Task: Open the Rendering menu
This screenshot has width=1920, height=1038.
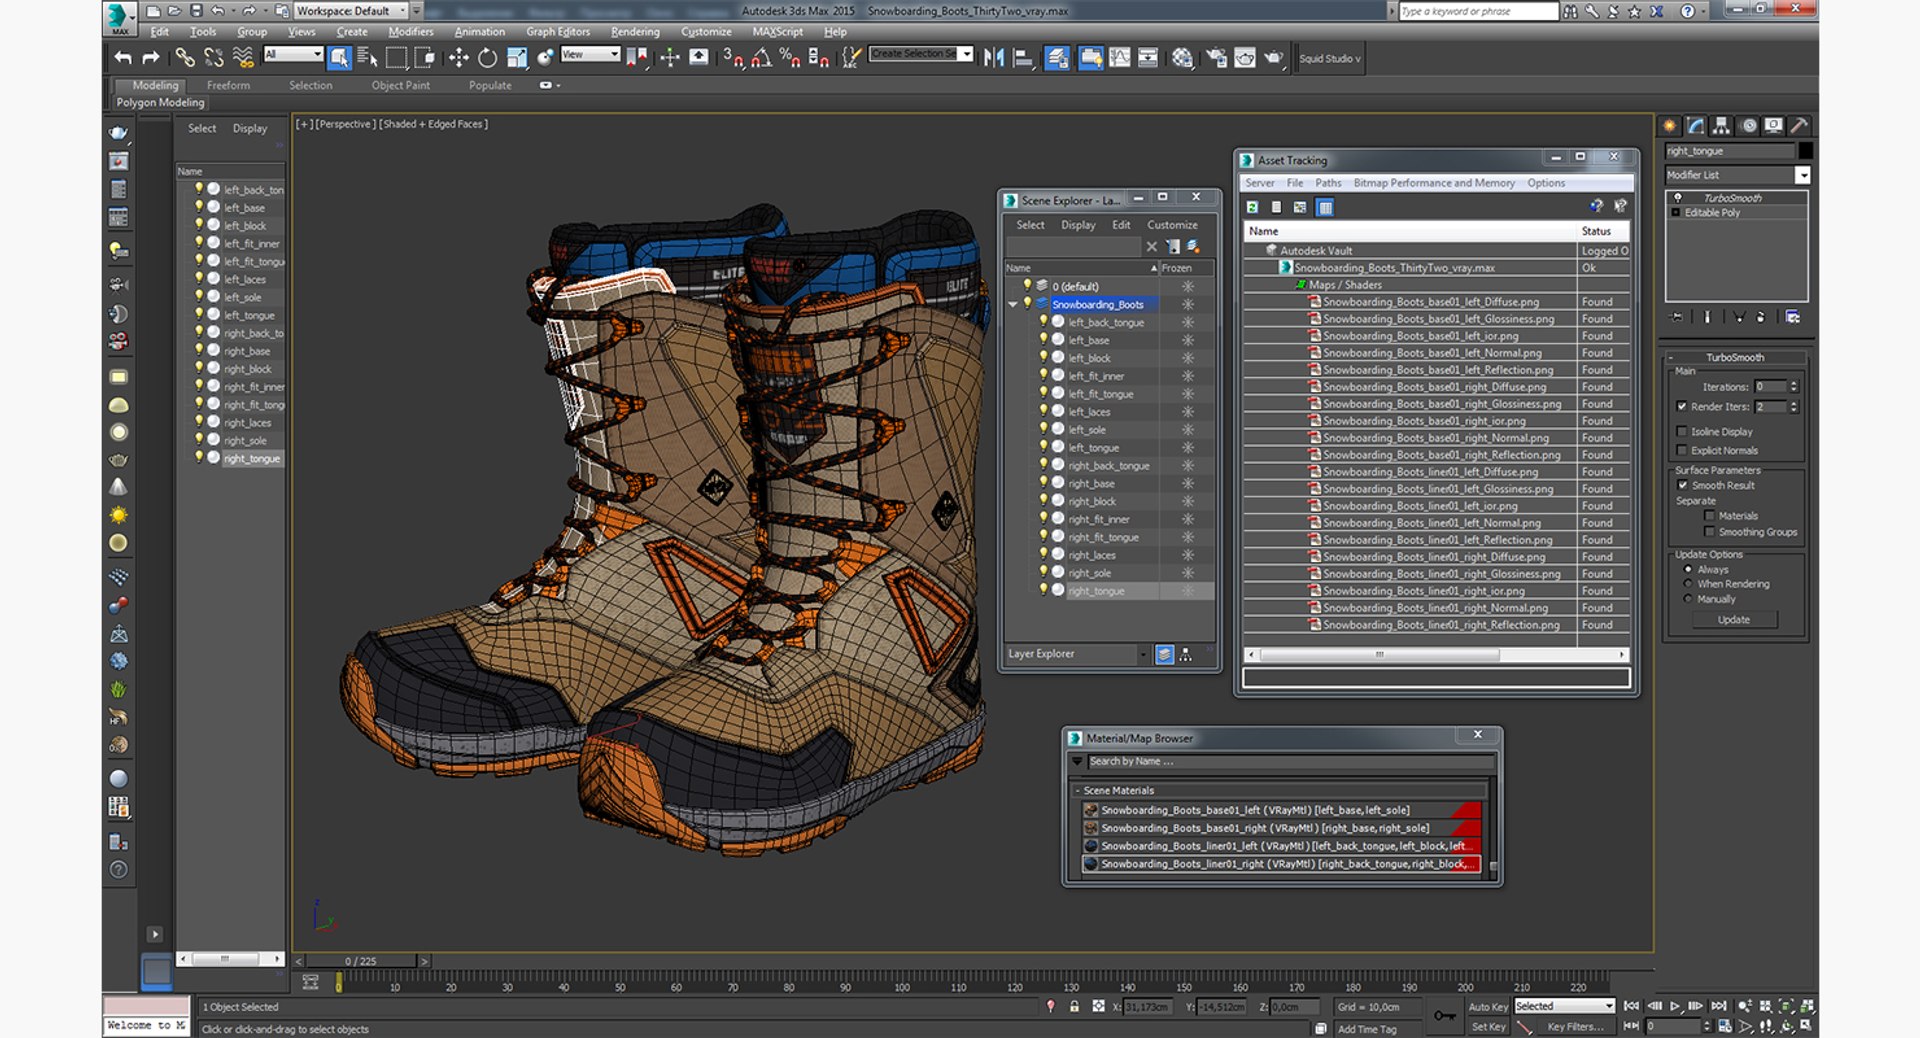Action: click(x=635, y=32)
